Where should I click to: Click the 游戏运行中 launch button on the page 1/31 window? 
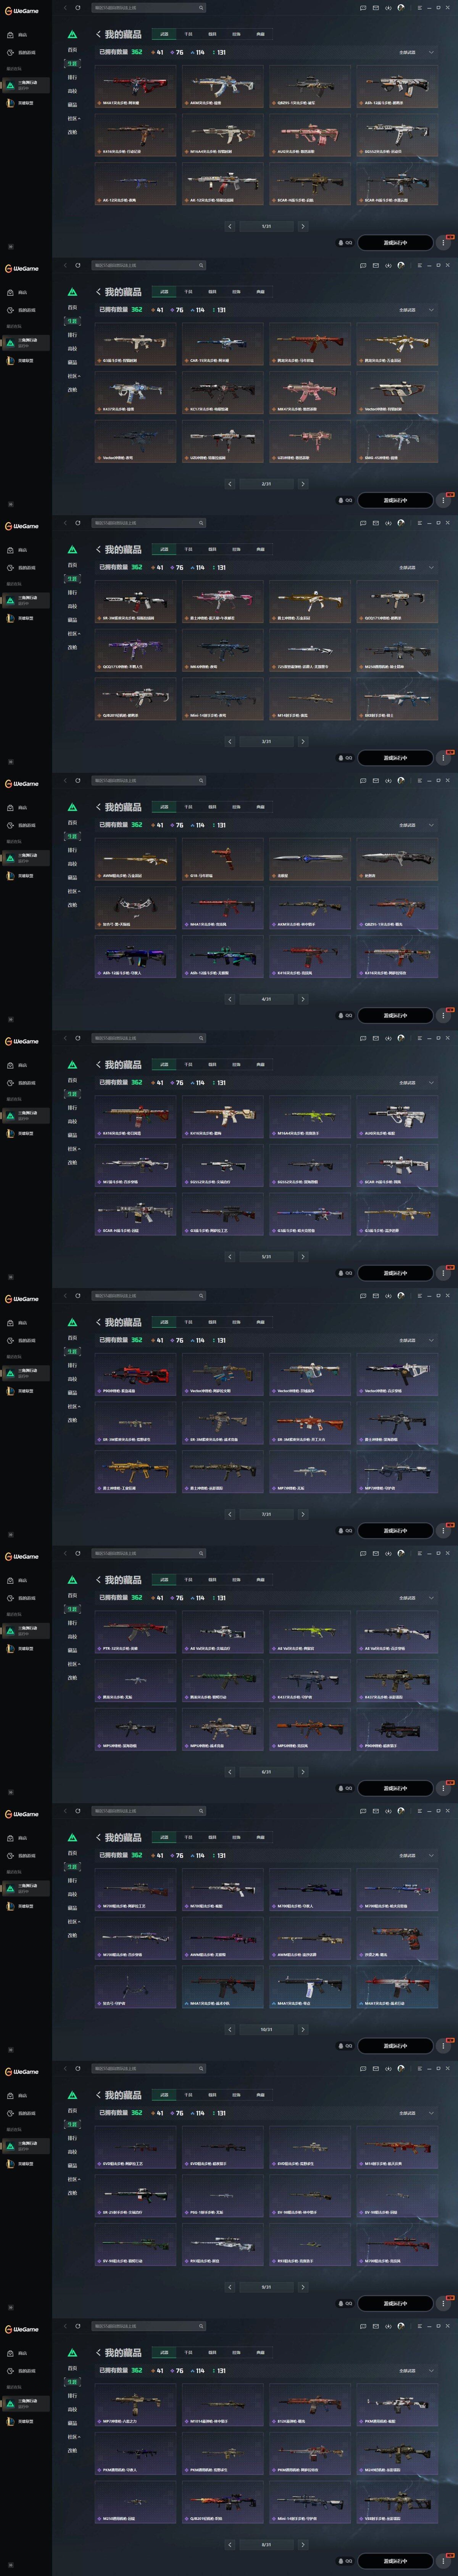point(395,242)
